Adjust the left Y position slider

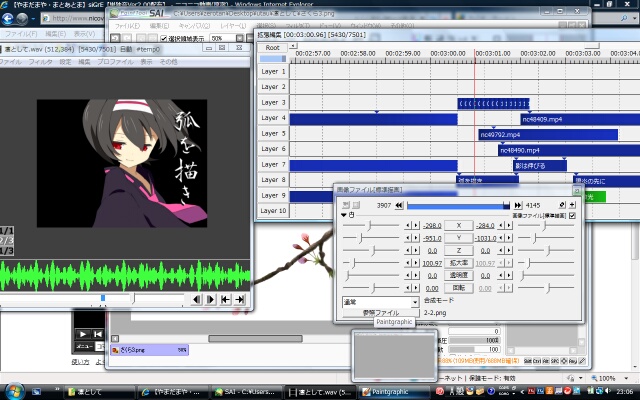click(361, 238)
